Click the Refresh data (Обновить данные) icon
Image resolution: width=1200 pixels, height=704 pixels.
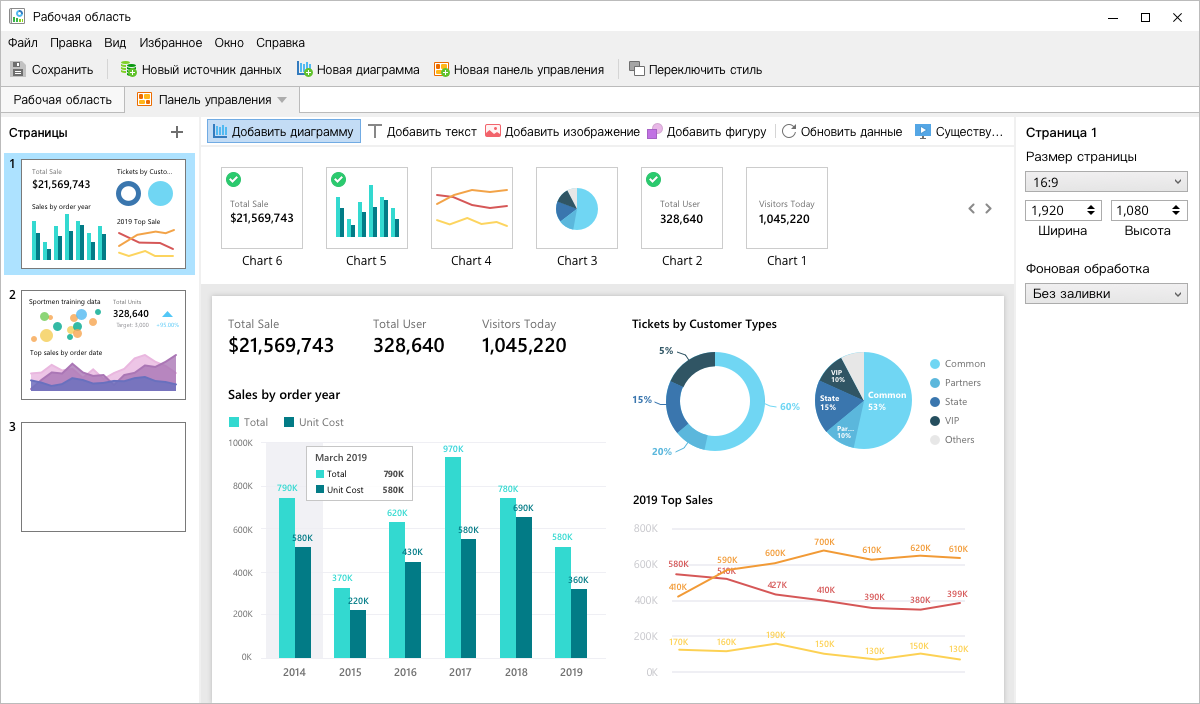[789, 131]
